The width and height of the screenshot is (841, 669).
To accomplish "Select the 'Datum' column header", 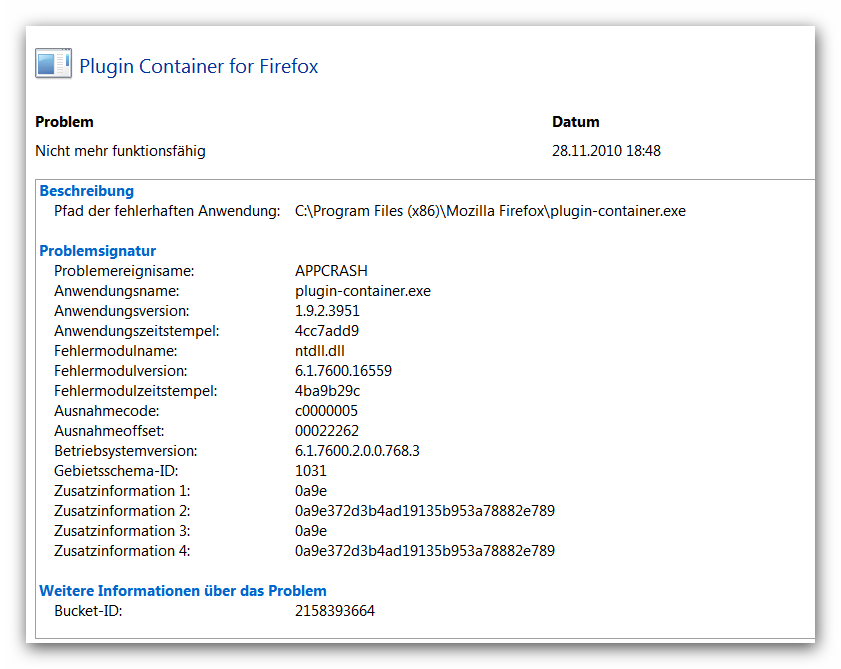I will (575, 122).
